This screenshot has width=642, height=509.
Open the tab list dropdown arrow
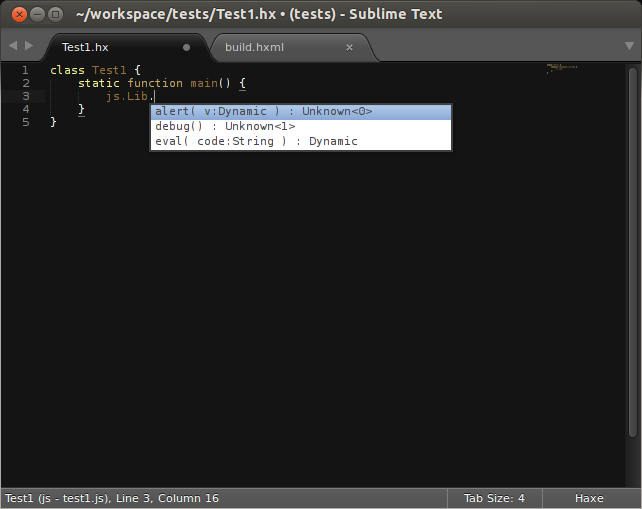pos(629,46)
